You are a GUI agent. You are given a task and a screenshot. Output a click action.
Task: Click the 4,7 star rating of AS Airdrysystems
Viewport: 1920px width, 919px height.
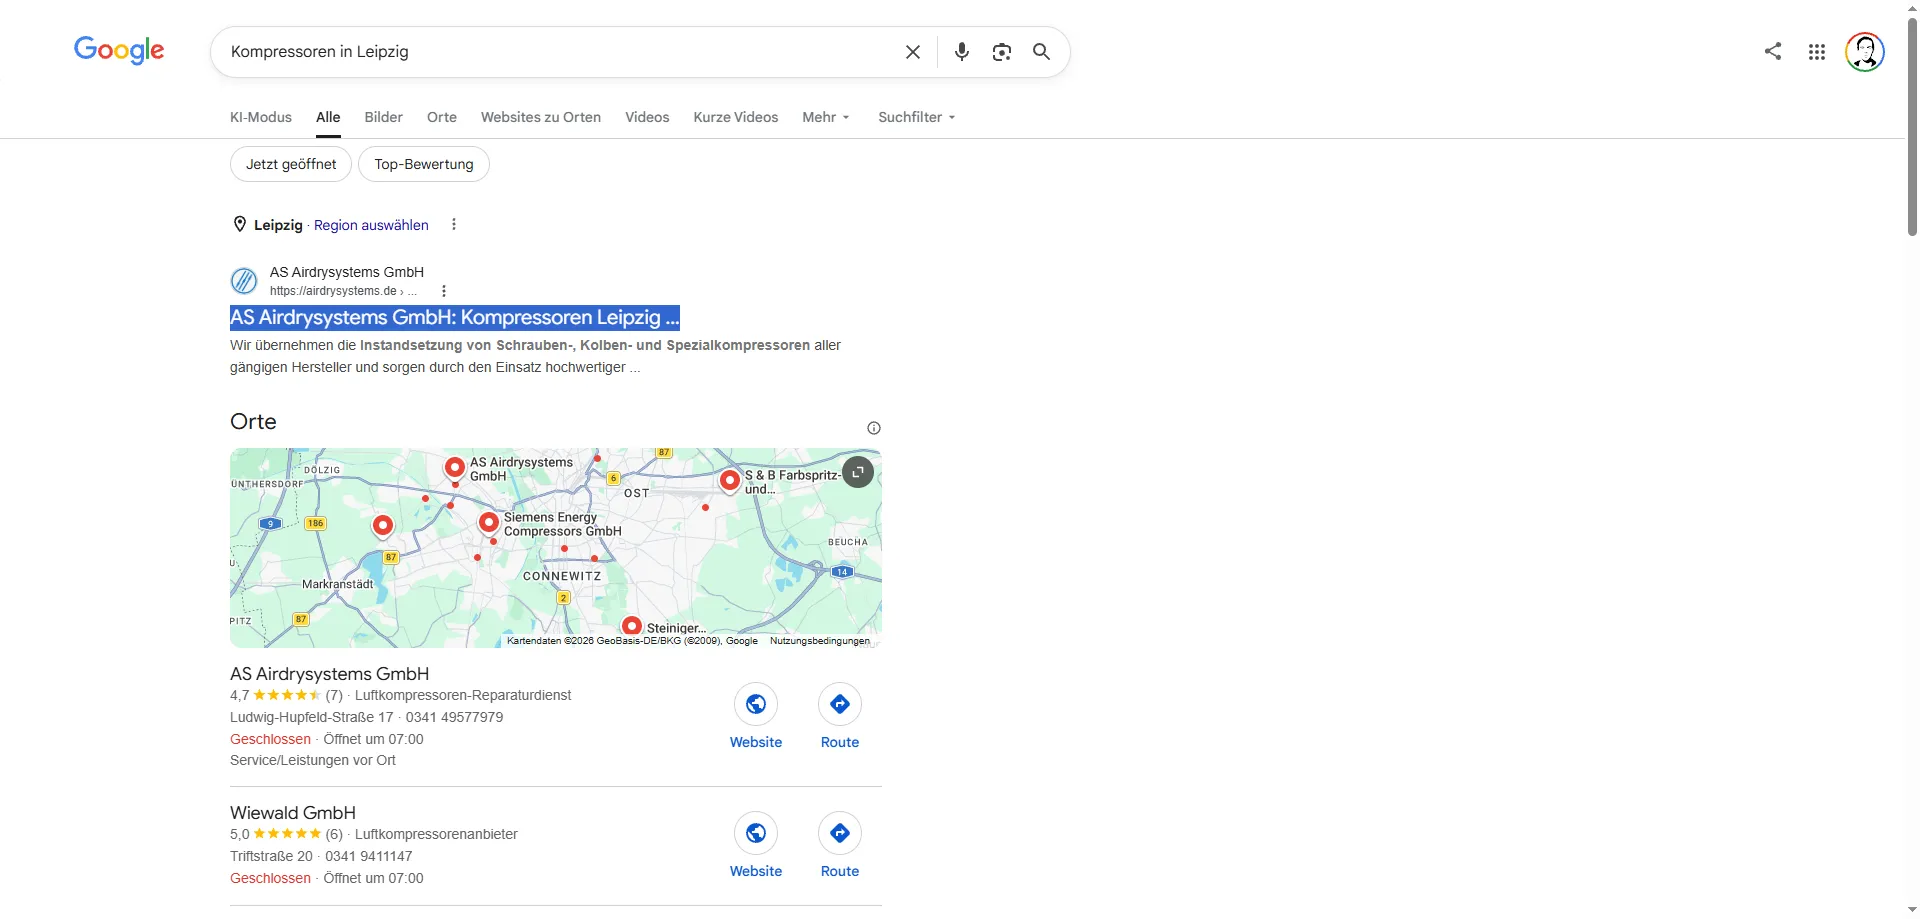pyautogui.click(x=286, y=695)
